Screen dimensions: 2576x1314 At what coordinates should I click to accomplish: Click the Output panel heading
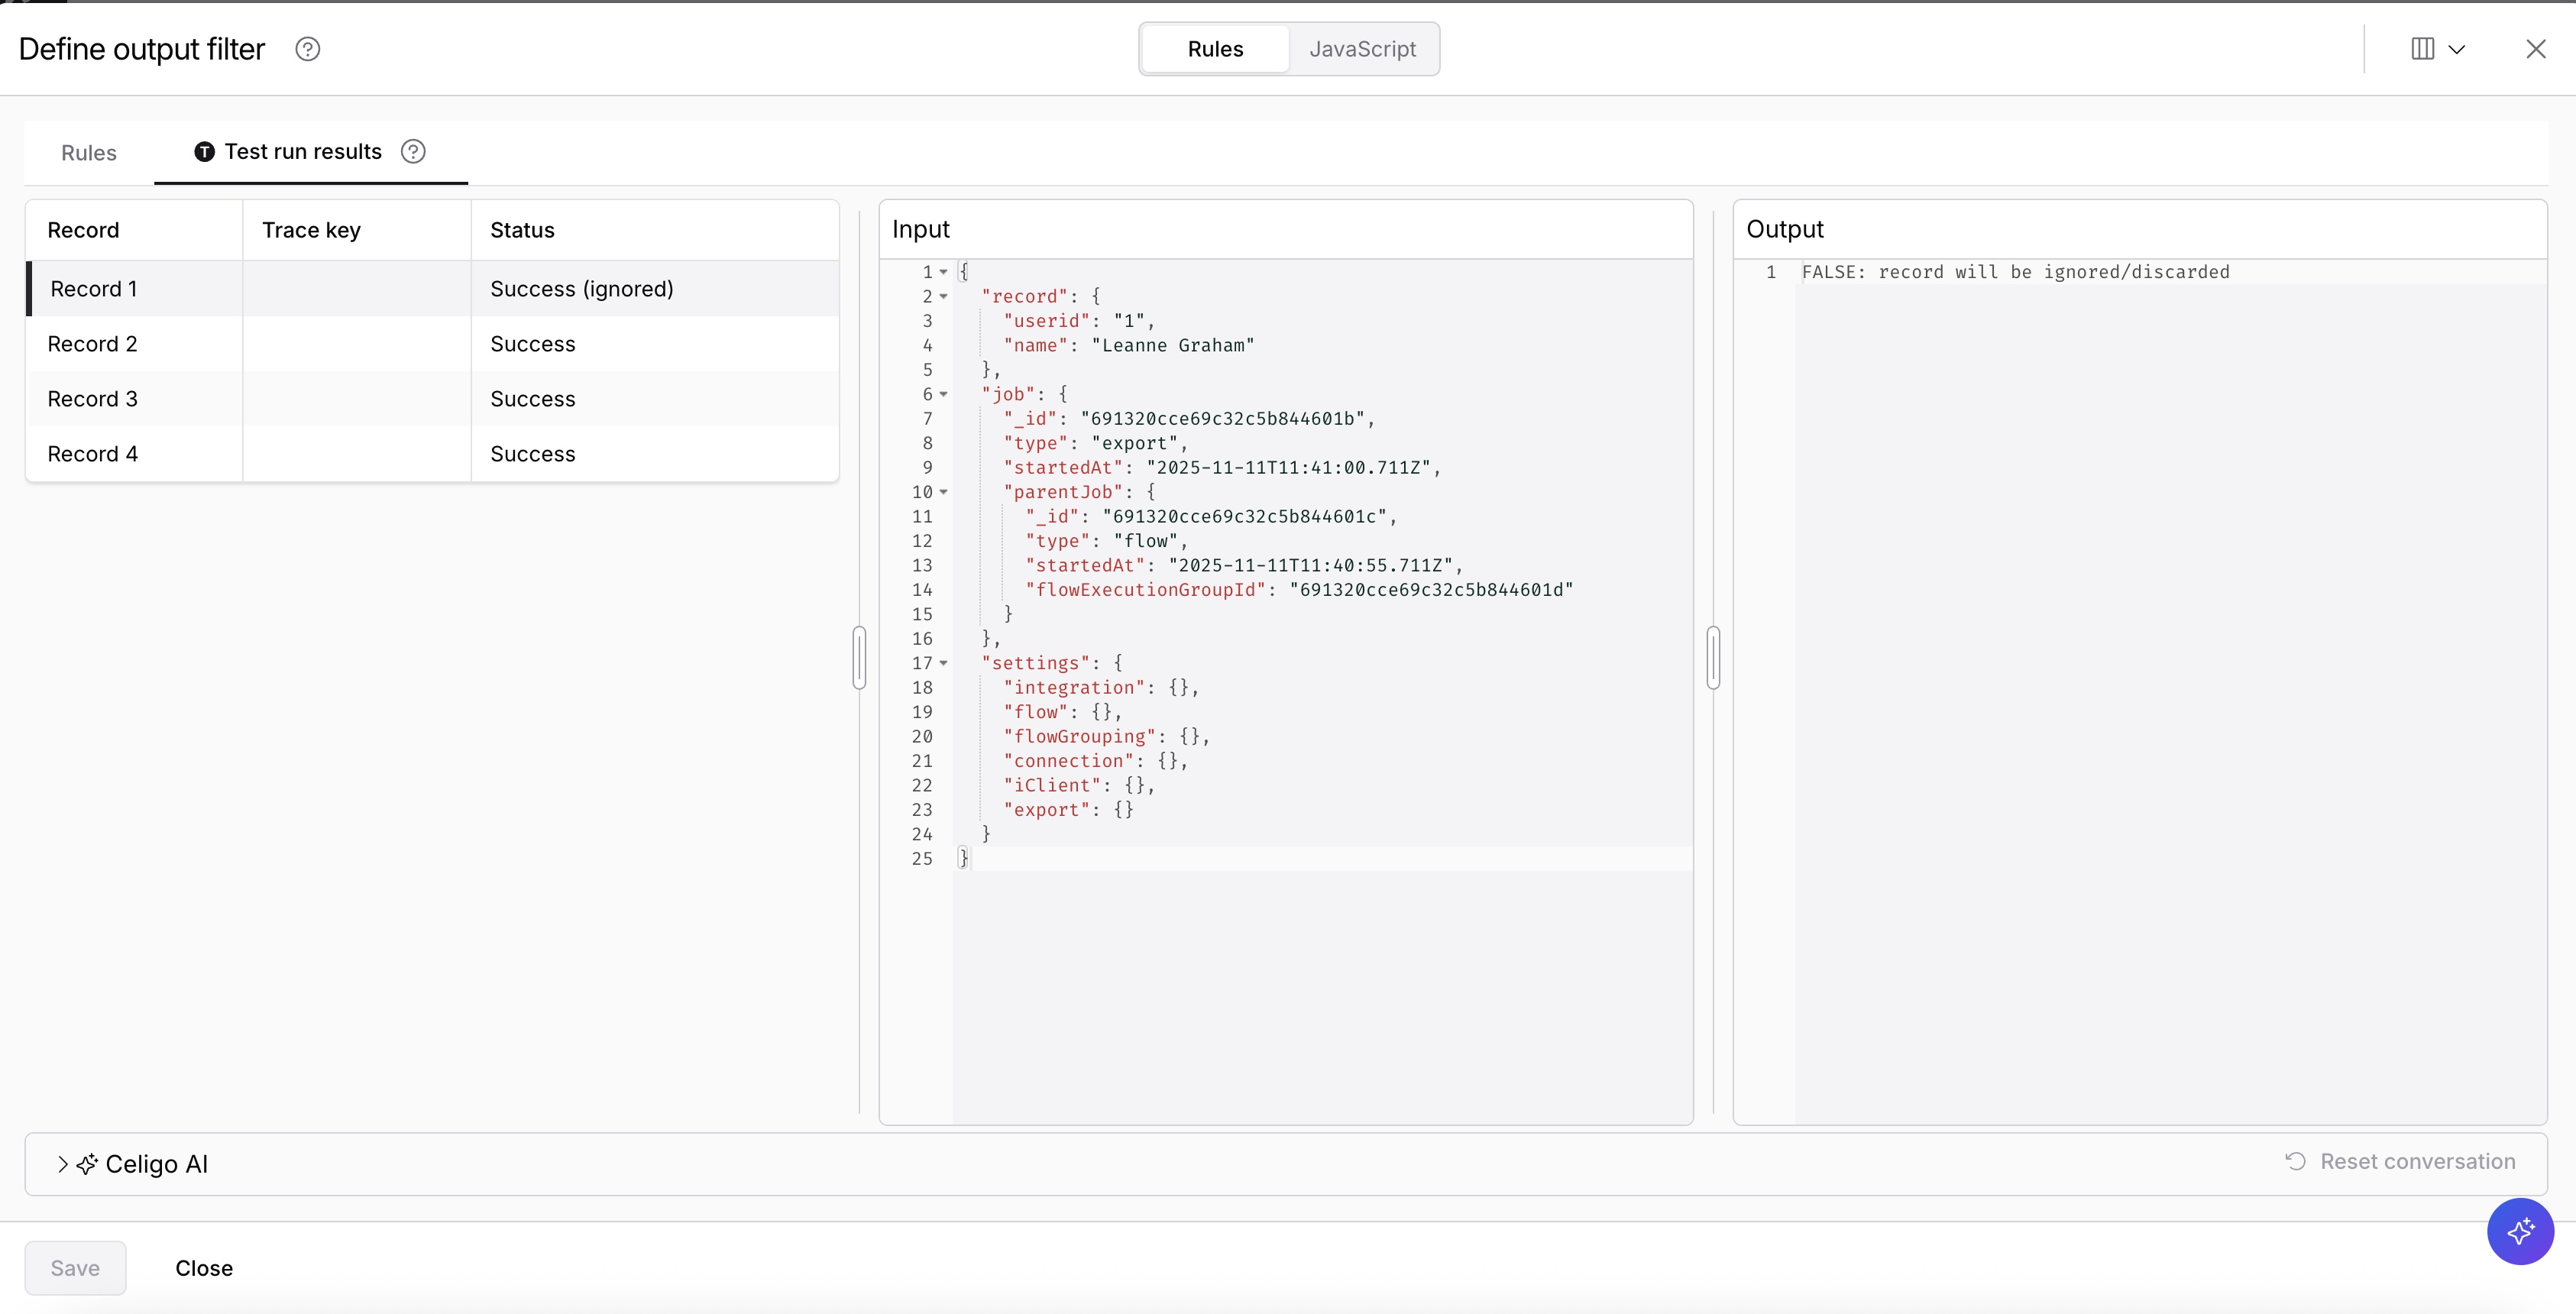1785,229
